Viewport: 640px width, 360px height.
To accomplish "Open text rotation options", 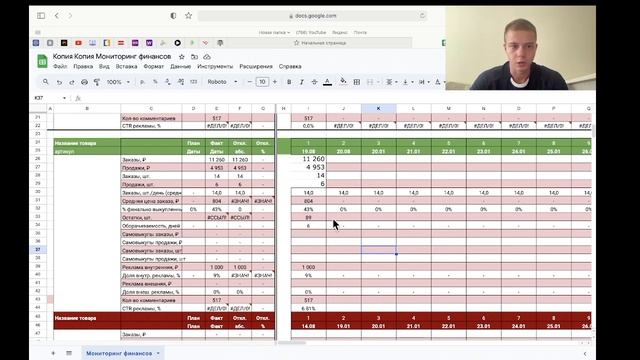I will point(439,82).
